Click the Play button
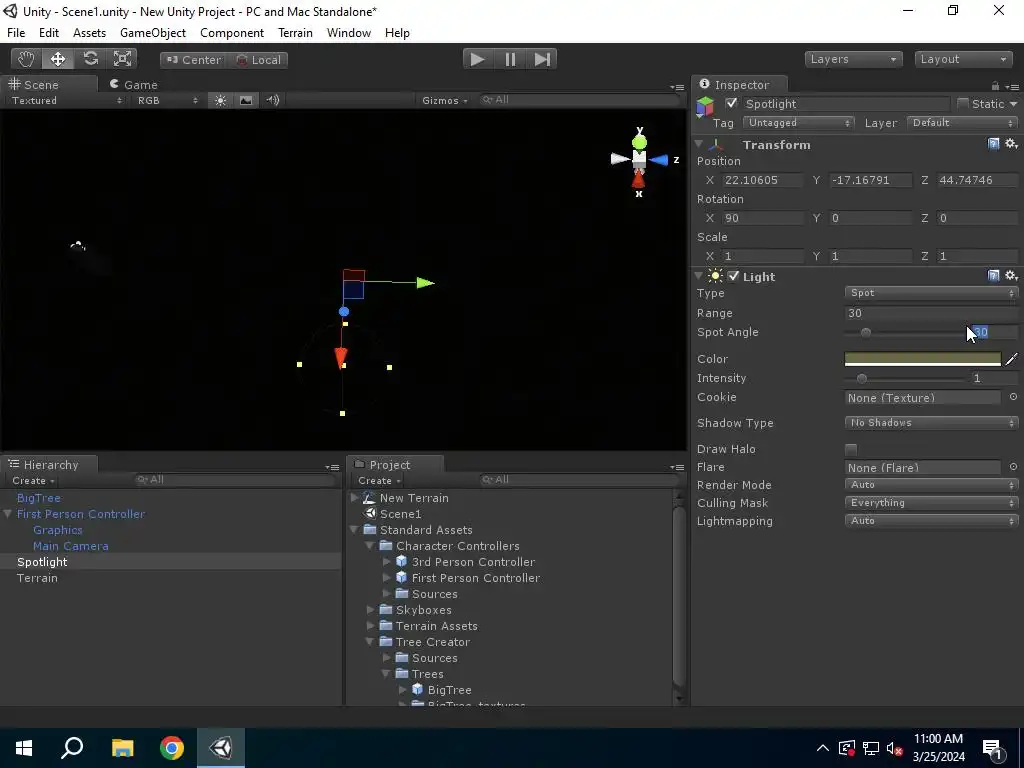The image size is (1024, 768). pos(477,59)
